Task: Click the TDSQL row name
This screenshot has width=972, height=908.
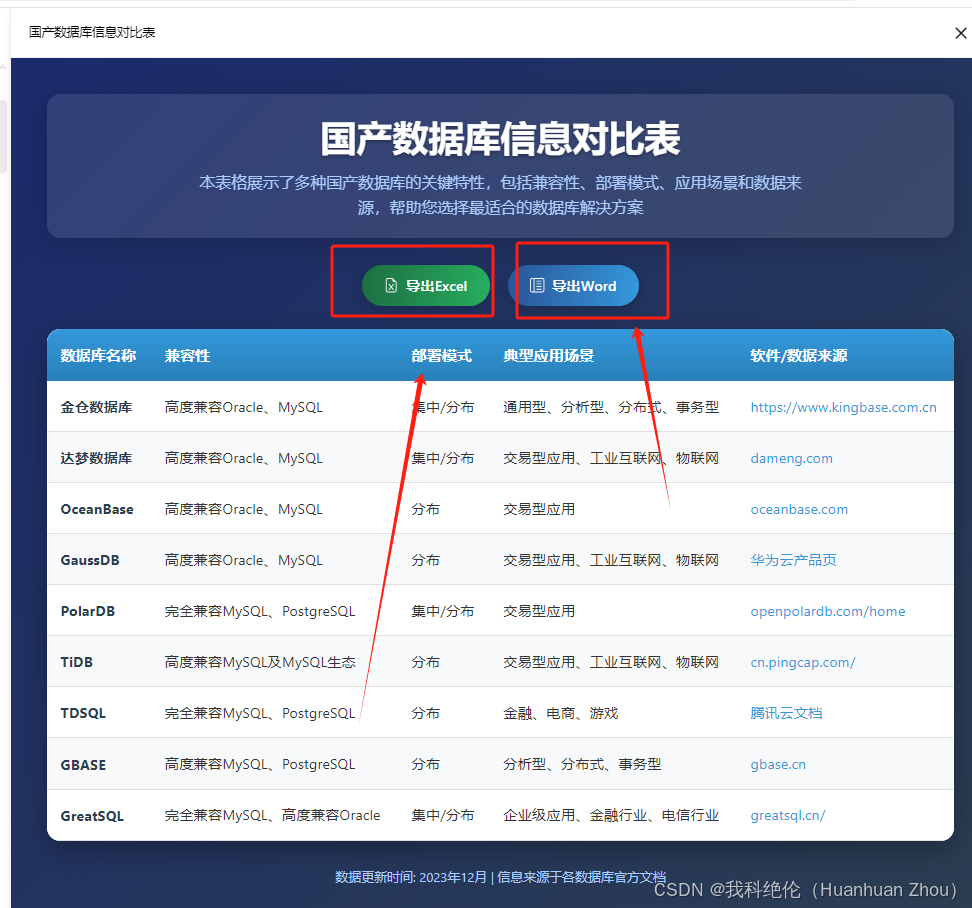Action: 83,713
